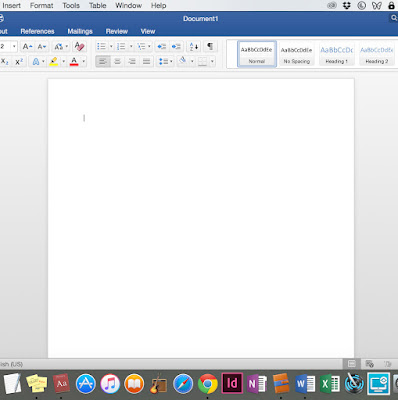Apply red font color
The width and height of the screenshot is (398, 400).
click(x=74, y=61)
